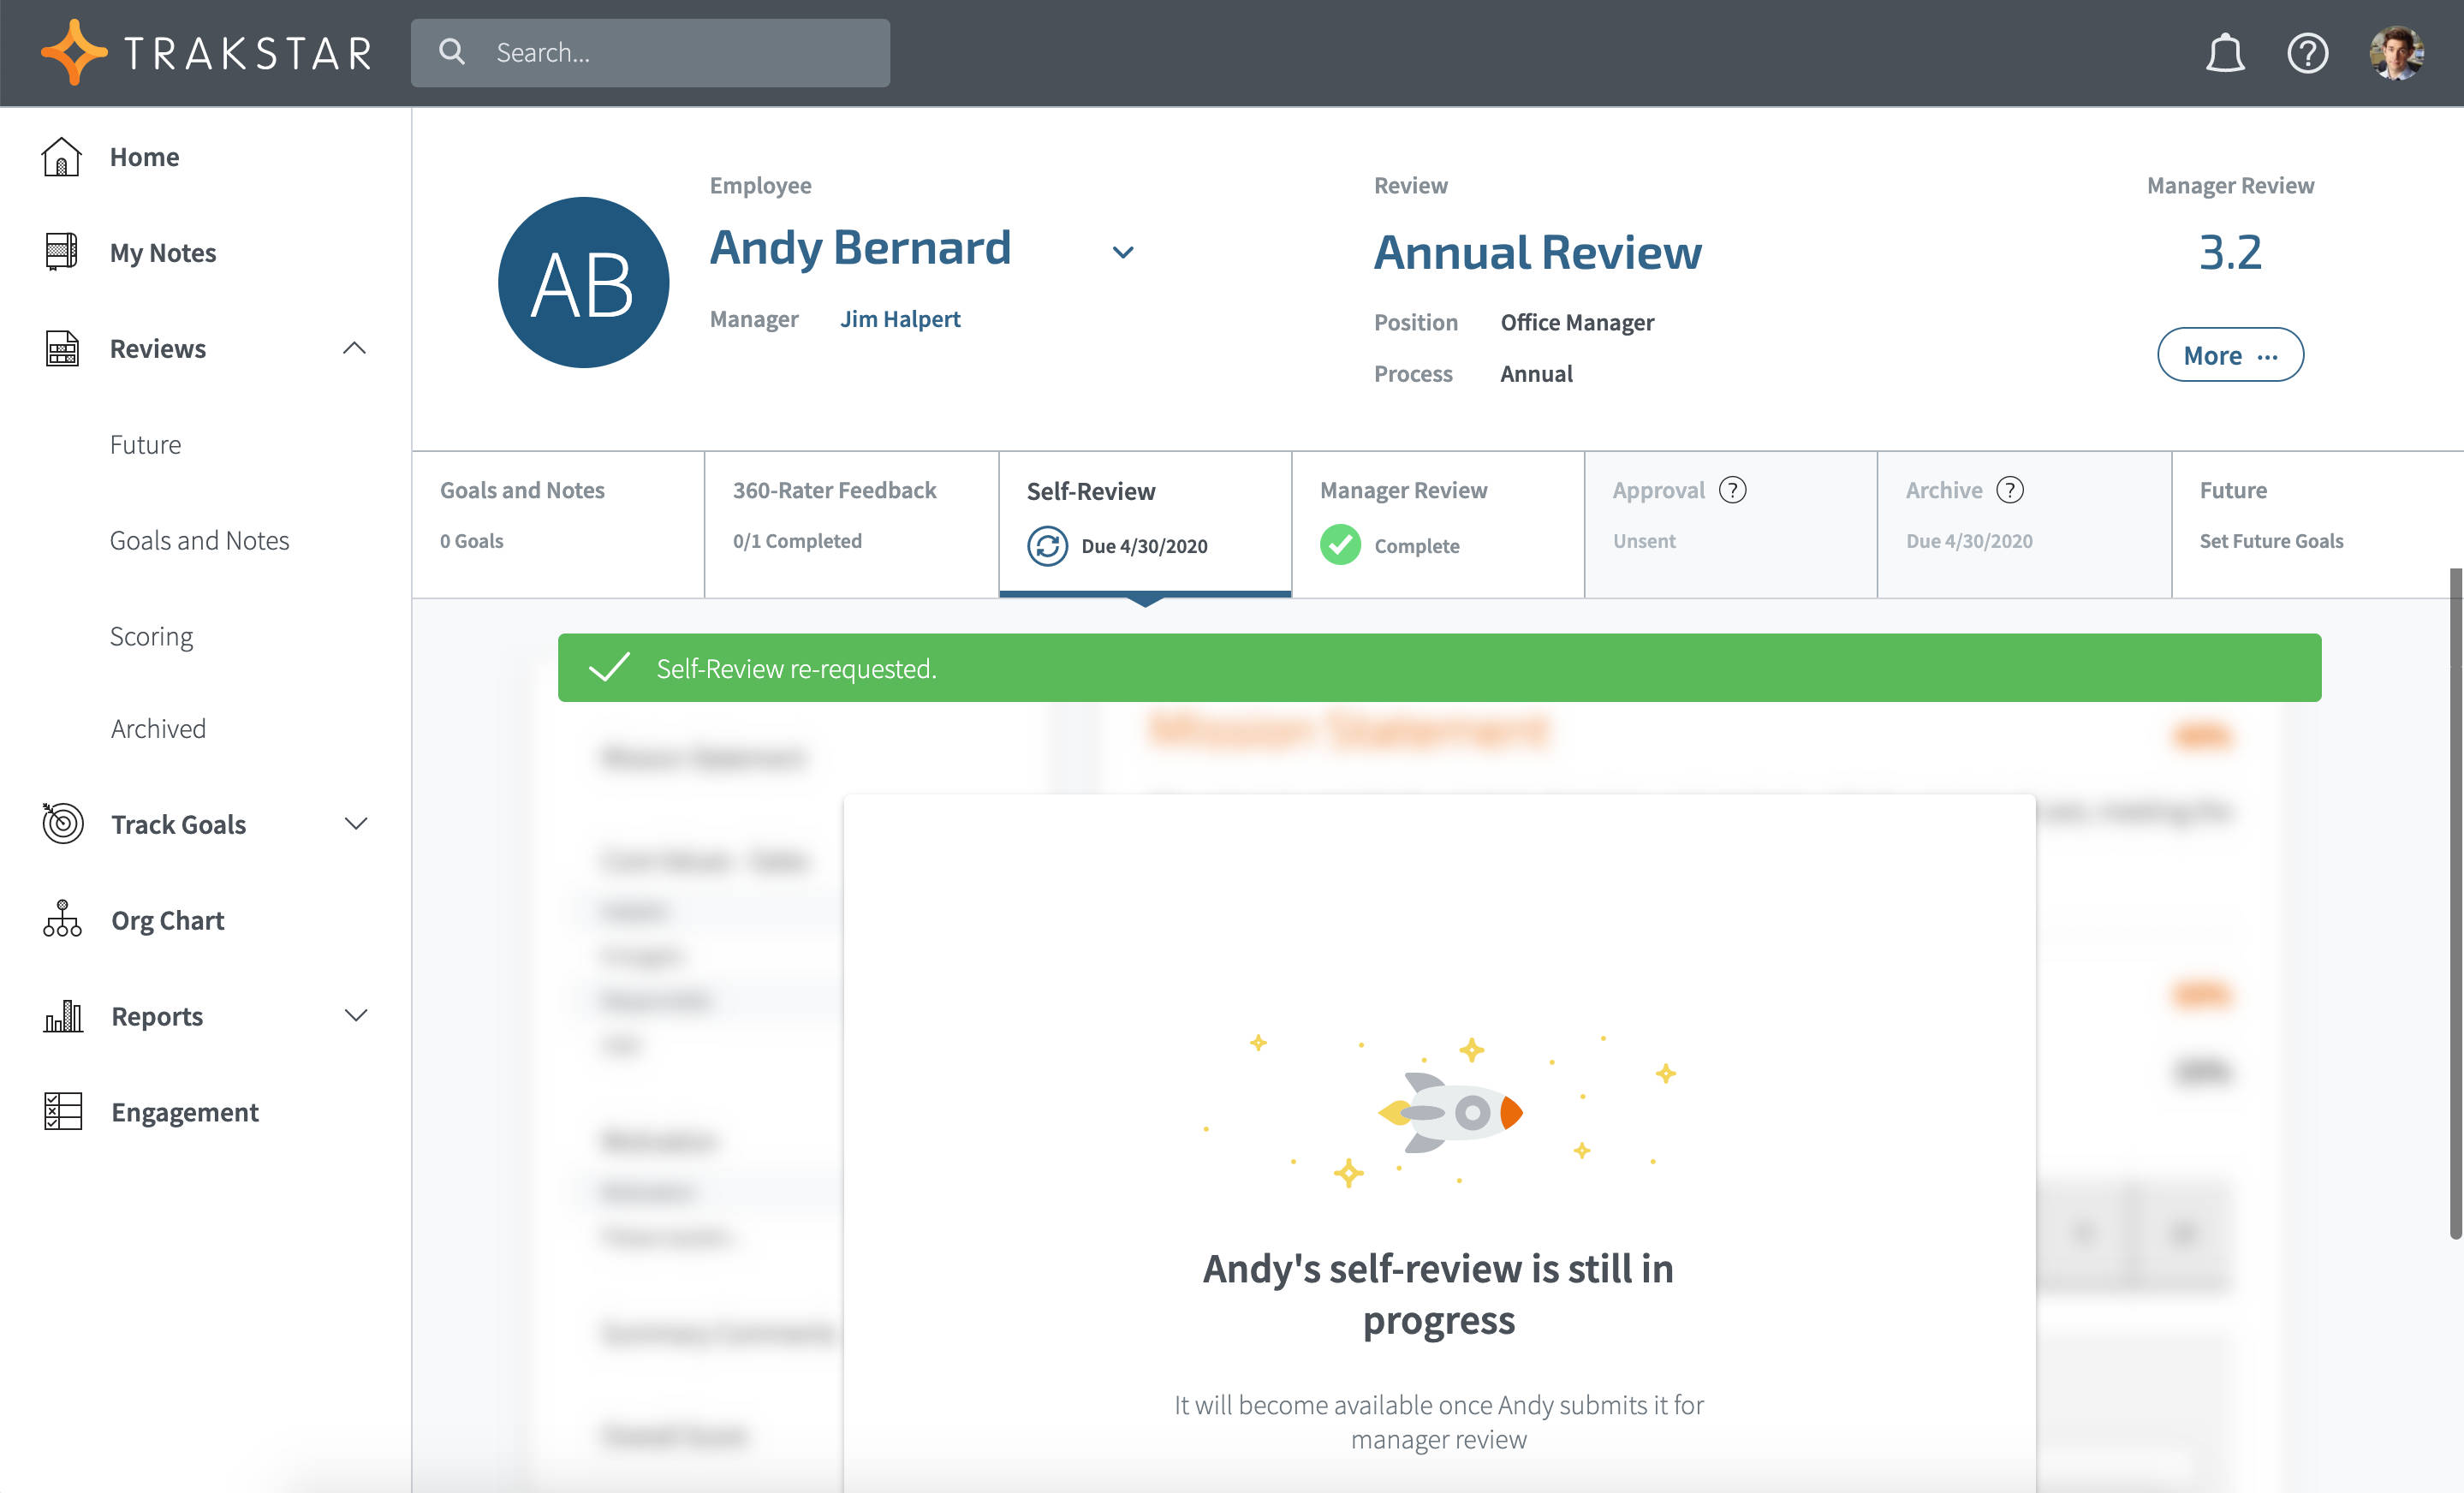This screenshot has width=2464, height=1493.
Task: Click the More button
Action: tap(2230, 354)
